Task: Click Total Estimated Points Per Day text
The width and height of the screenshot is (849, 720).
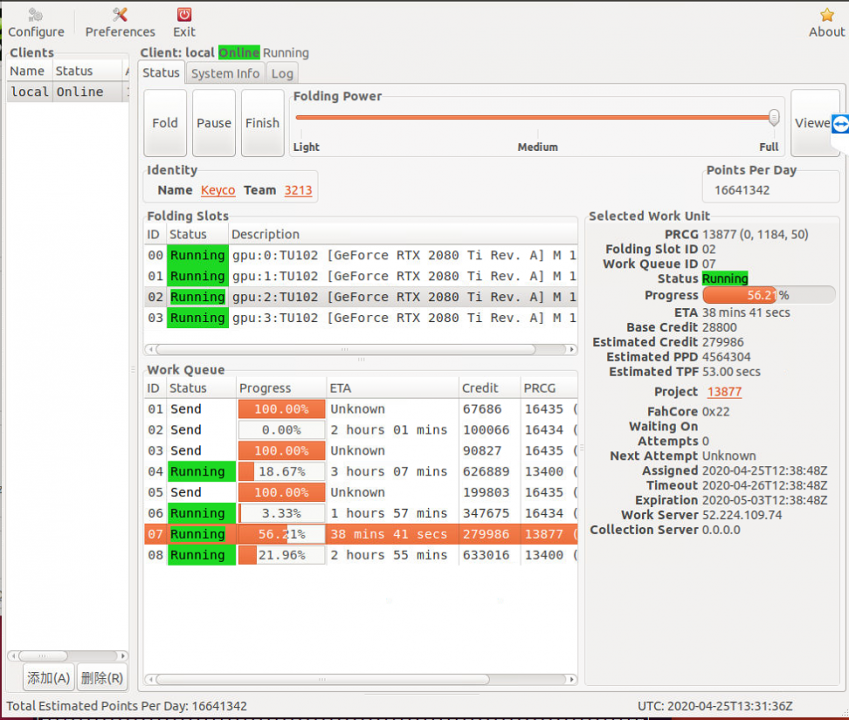Action: click(x=127, y=706)
